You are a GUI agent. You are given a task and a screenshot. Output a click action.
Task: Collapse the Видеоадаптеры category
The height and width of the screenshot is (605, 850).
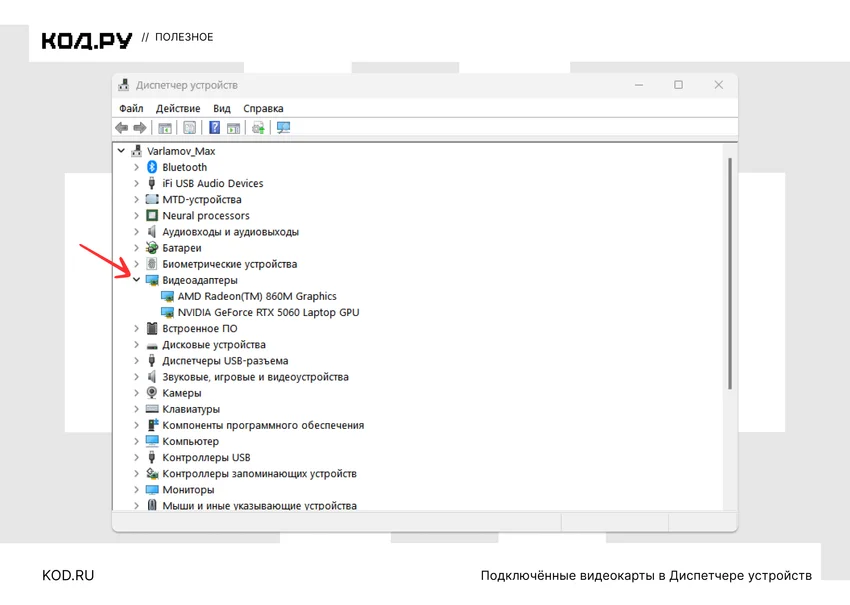137,280
